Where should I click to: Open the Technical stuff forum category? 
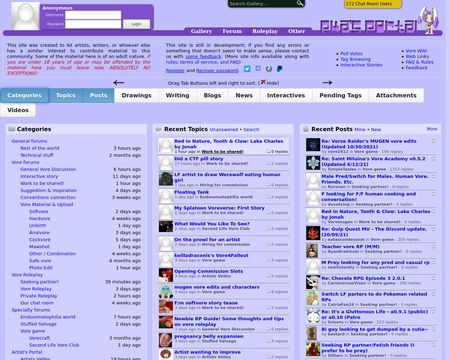coord(37,155)
